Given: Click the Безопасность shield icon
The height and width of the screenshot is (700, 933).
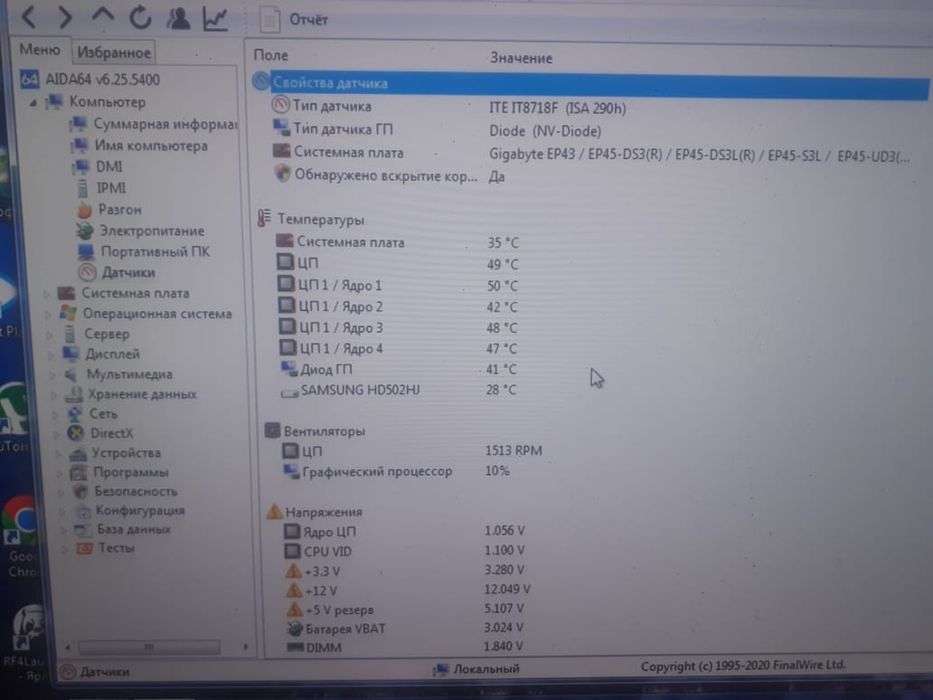Looking at the screenshot, I should coord(80,492).
